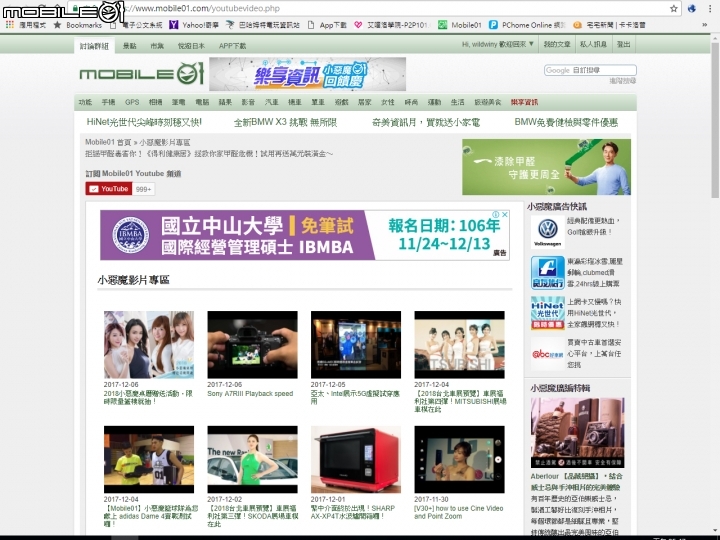The height and width of the screenshot is (540, 720).
Task: Open the Sony A7RIII camera video thumbnail
Action: tap(252, 345)
